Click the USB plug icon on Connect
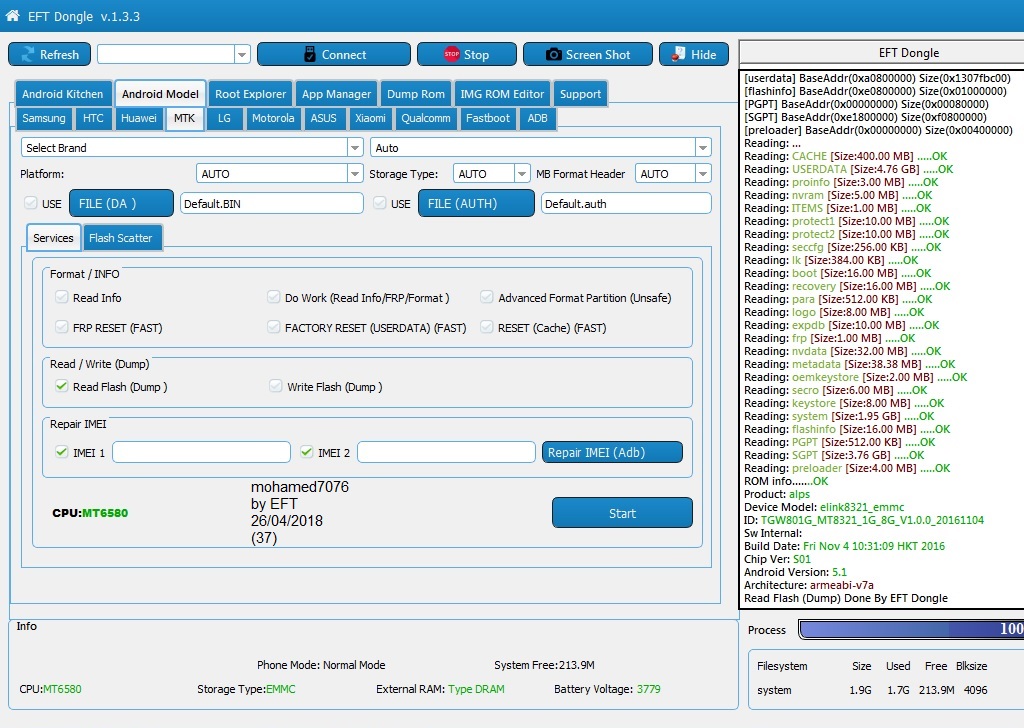The height and width of the screenshot is (728, 1024). (310, 55)
